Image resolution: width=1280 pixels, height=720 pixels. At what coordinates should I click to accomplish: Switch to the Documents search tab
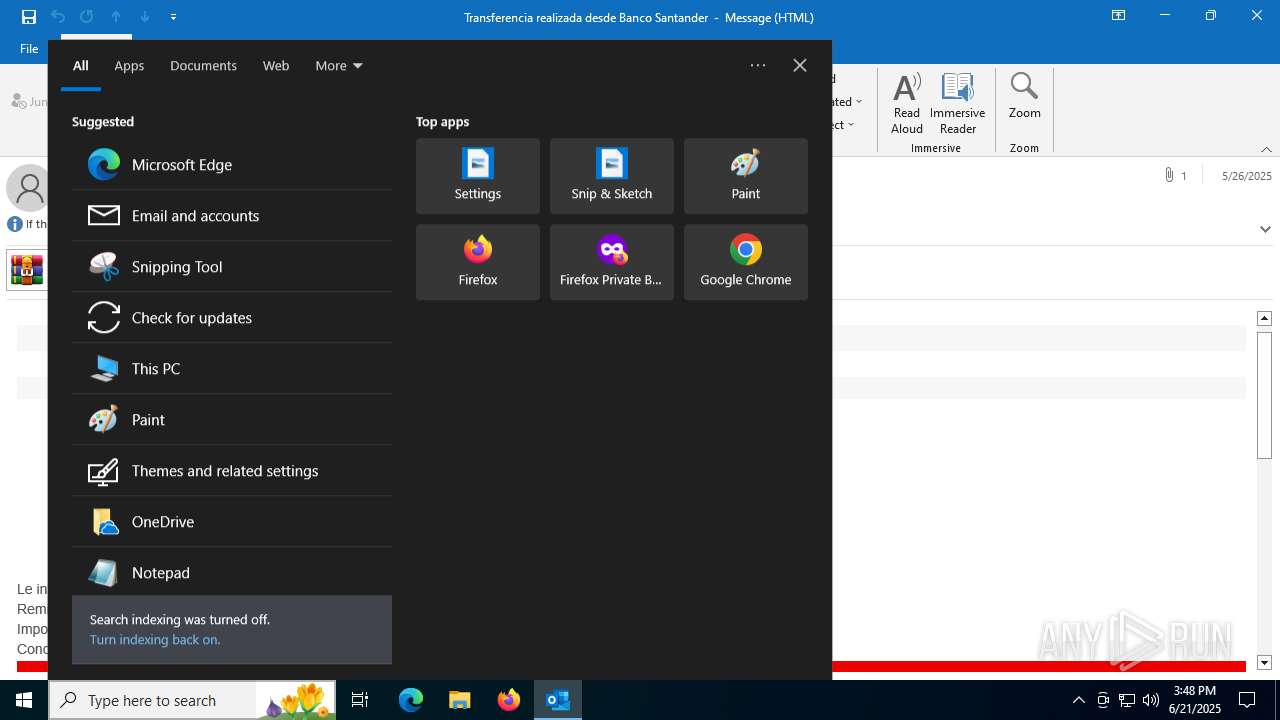point(203,66)
